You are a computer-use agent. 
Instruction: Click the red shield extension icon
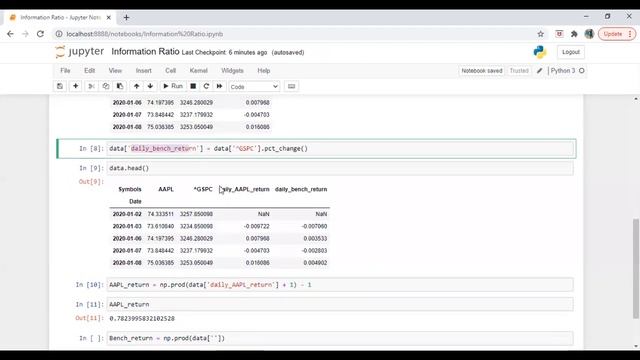(x=559, y=34)
